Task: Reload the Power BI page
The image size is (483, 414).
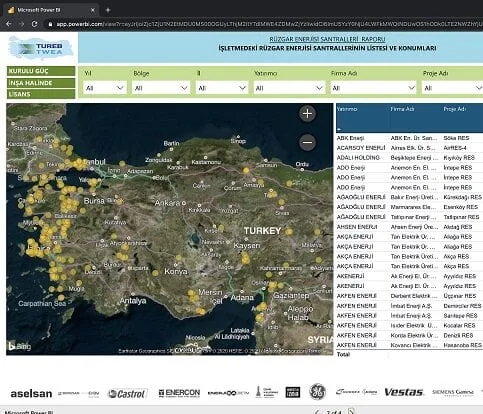Action: [34, 24]
